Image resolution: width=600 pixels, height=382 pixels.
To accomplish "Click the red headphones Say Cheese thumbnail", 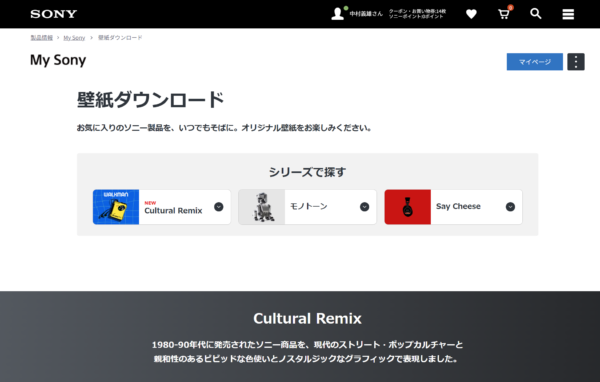I will [x=408, y=207].
